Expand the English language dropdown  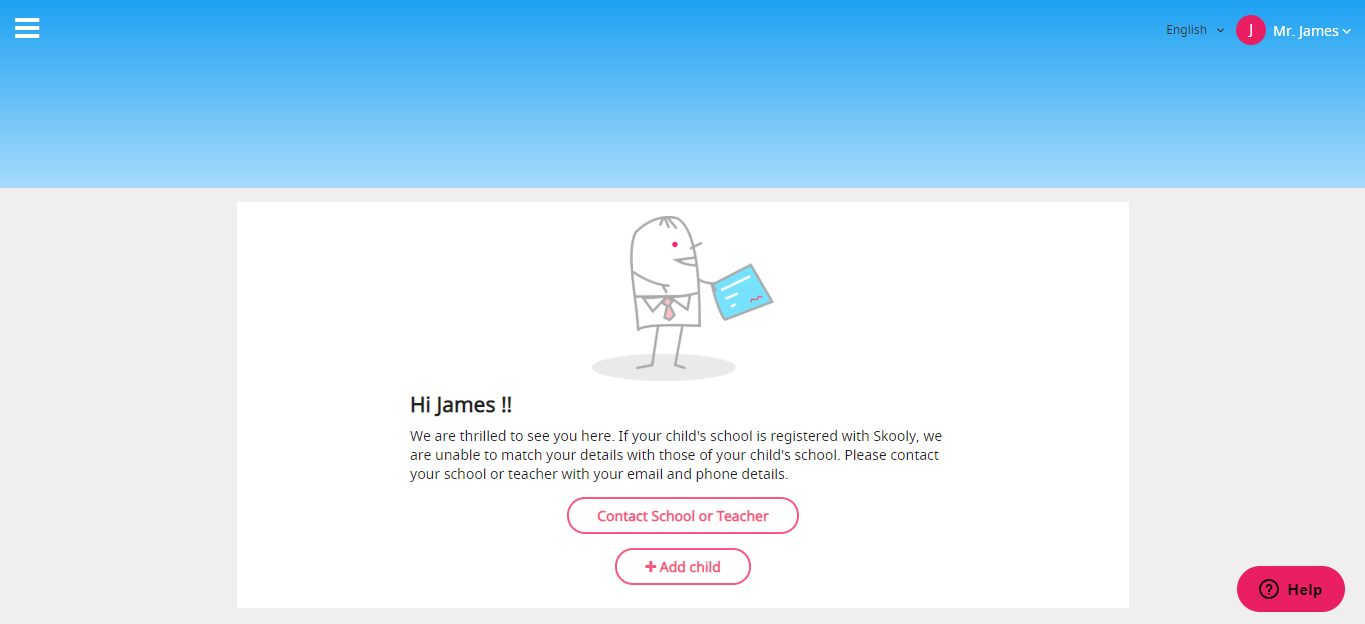[1195, 30]
